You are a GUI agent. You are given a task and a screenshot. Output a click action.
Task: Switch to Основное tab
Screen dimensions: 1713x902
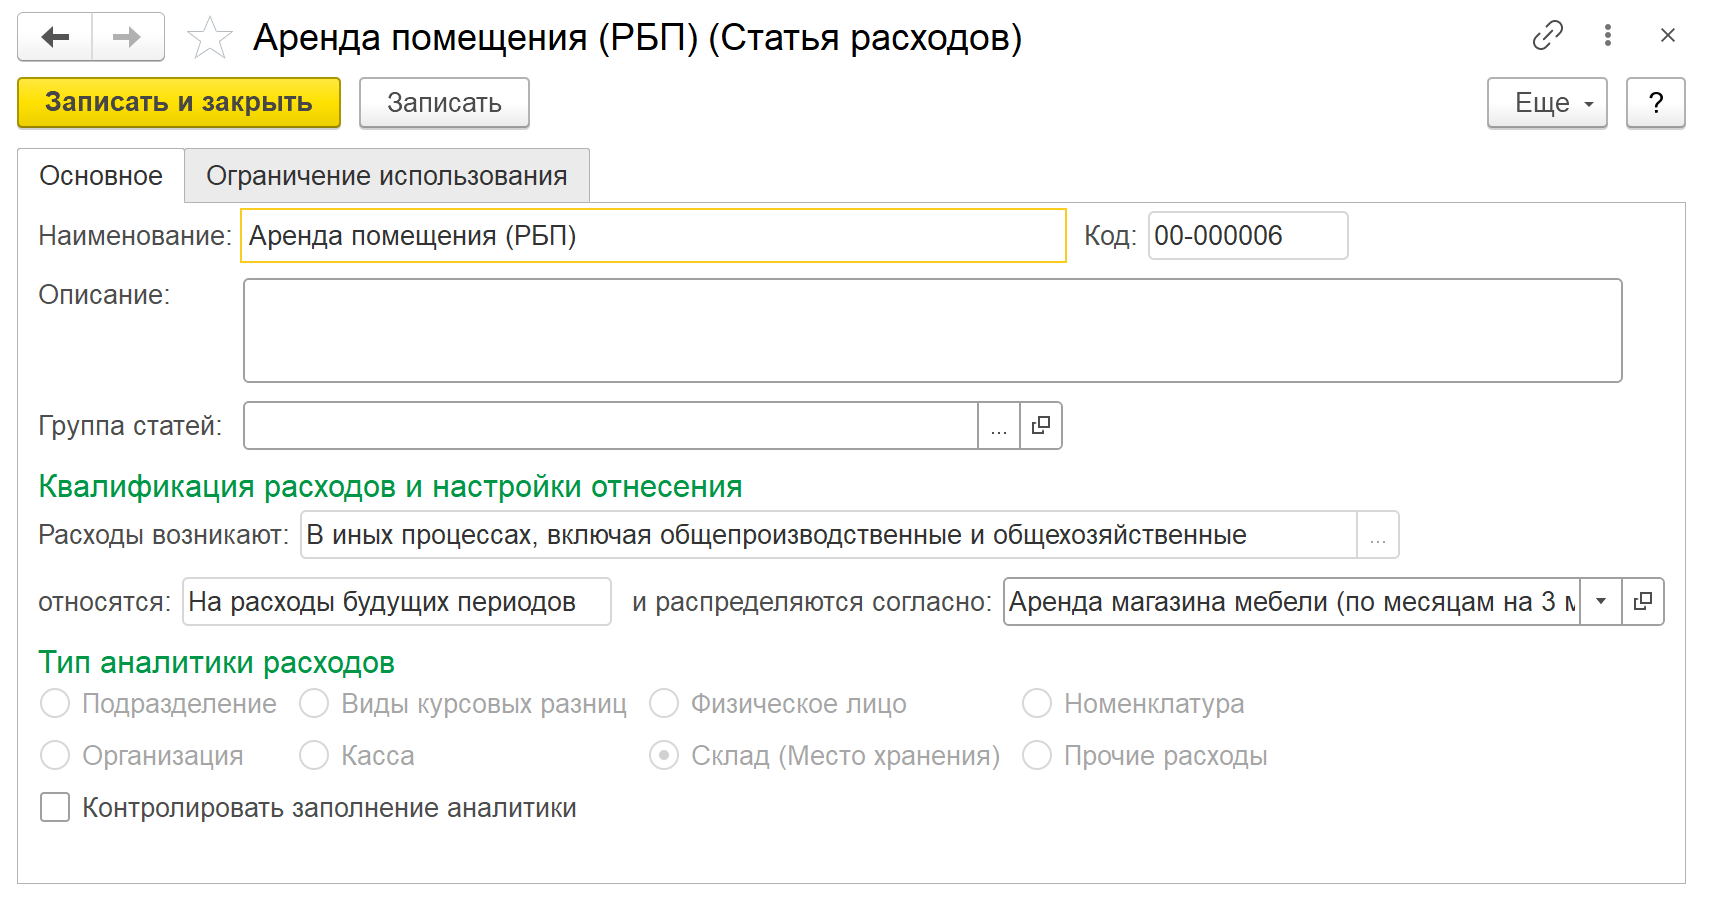coord(101,176)
